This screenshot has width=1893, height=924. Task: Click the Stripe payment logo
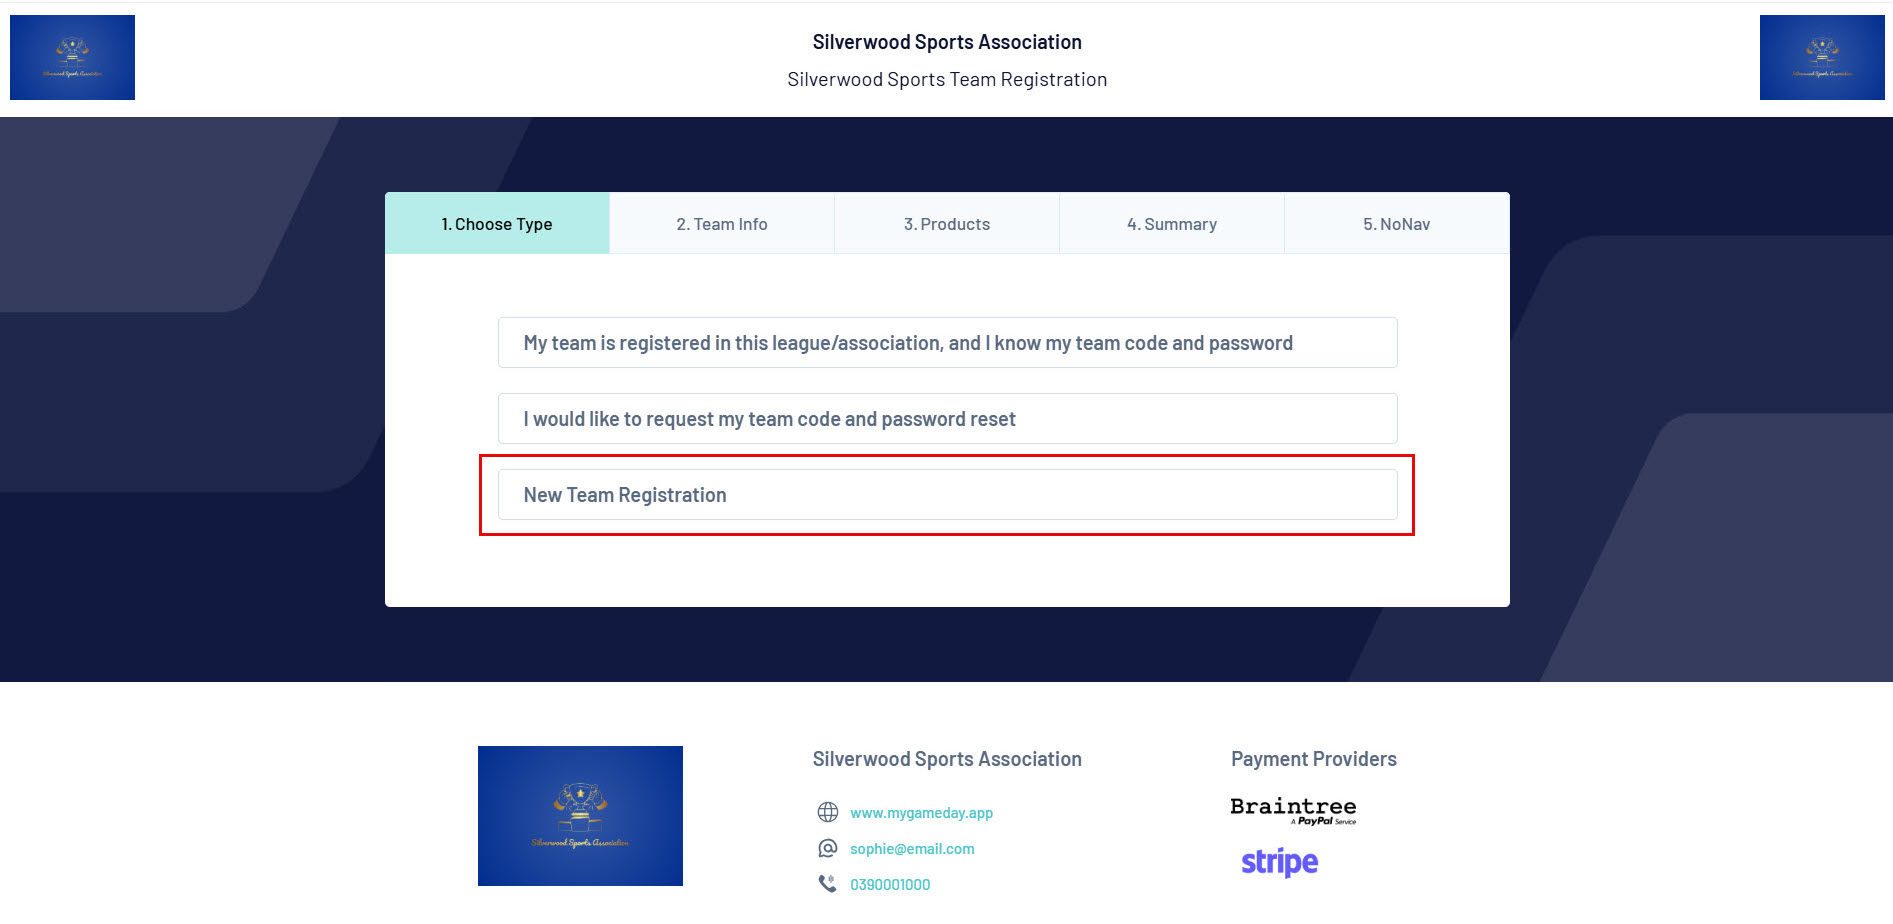[1280, 862]
